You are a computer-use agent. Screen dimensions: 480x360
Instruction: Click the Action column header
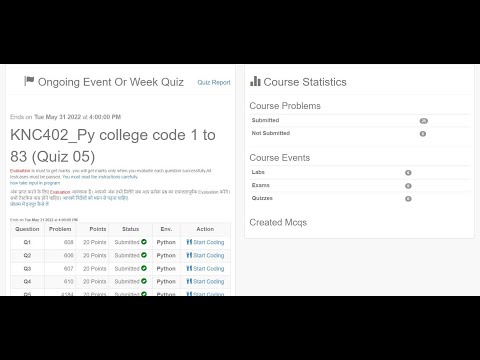[205, 229]
